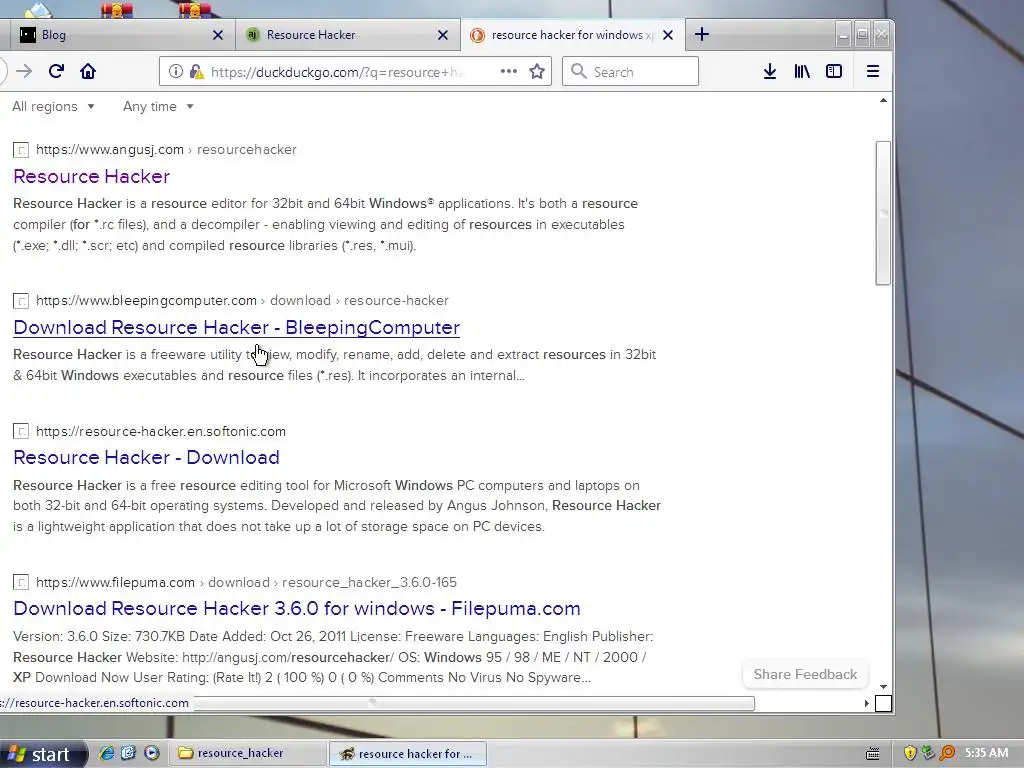Click the filepuma.com result favicon
Screen dimensions: 1024x768
(21, 583)
